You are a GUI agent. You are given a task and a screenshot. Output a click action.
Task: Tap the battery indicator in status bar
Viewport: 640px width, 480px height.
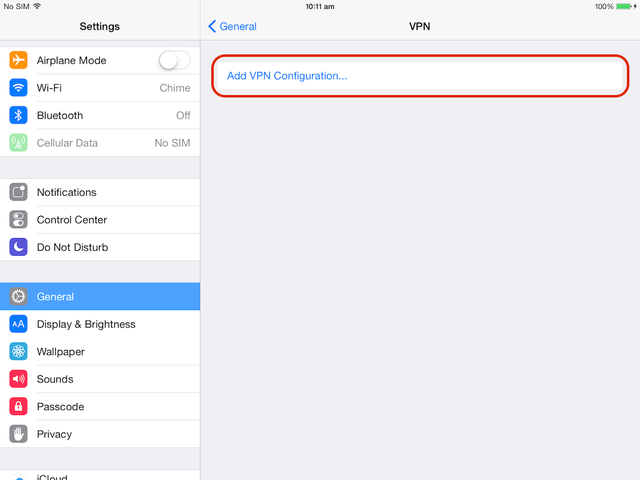tap(624, 7)
